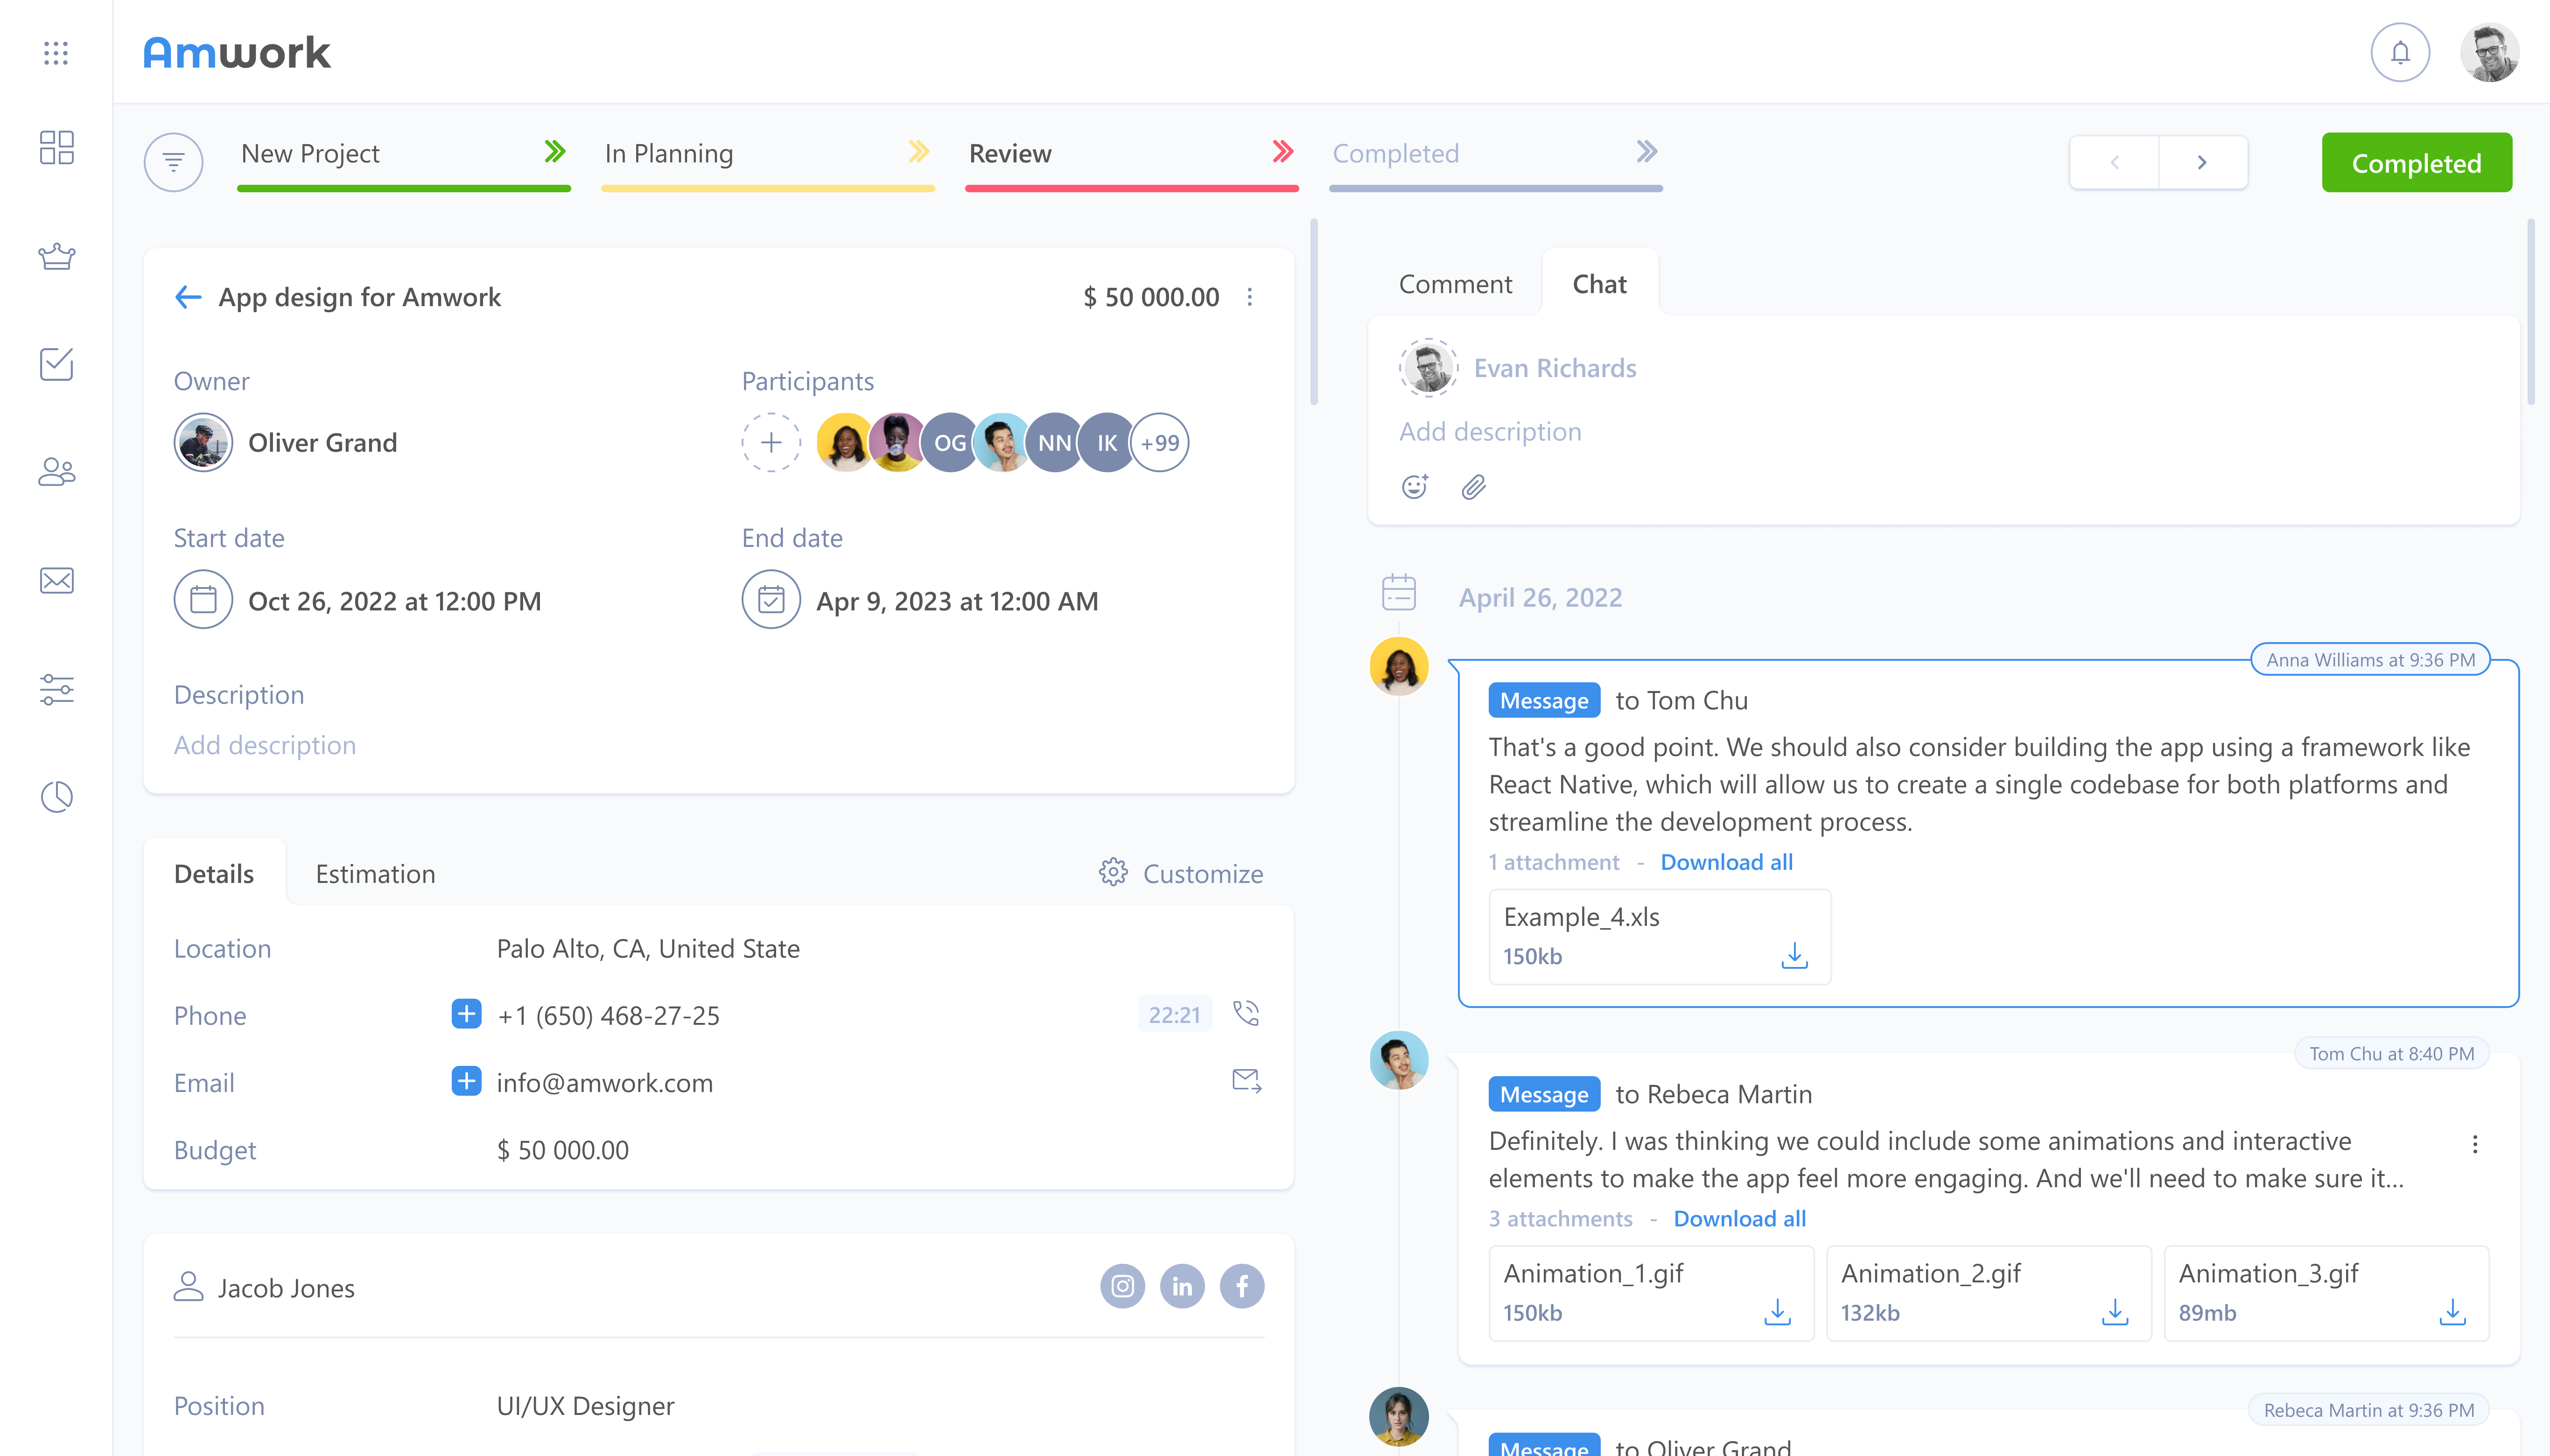Open the apps grid menu icon

tap(56, 53)
